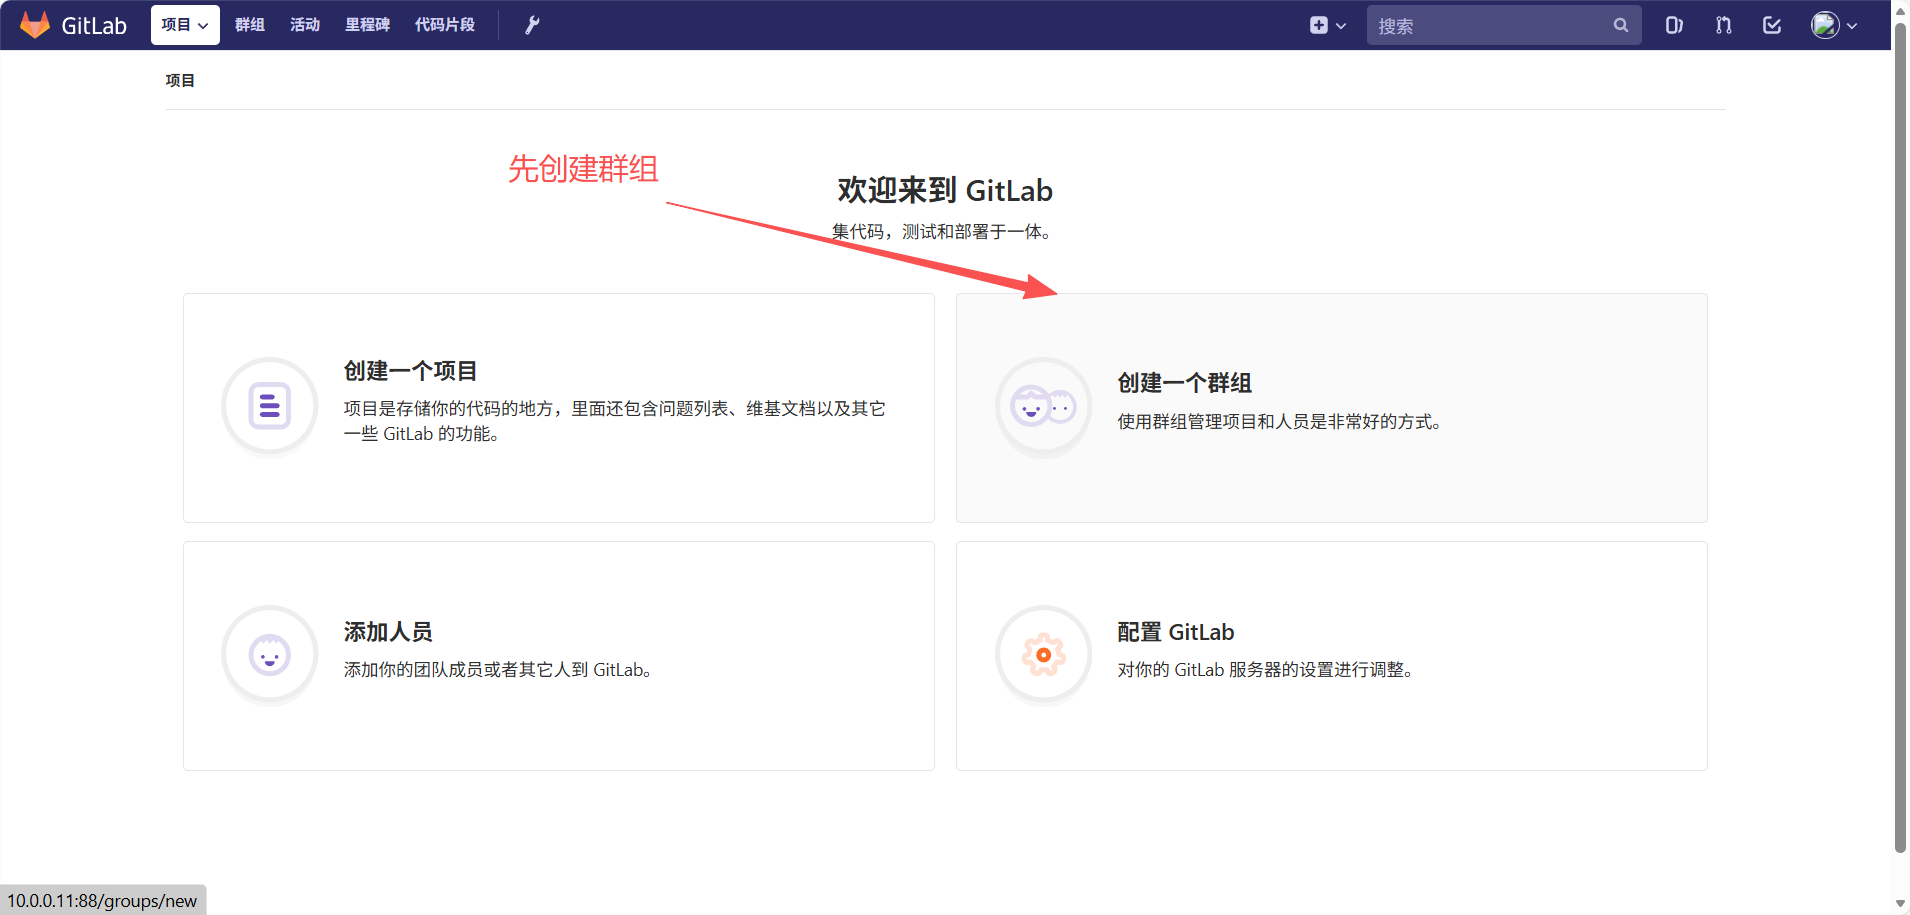Click the orange gear configure icon
Screen dimensions: 1910x915
point(1043,655)
